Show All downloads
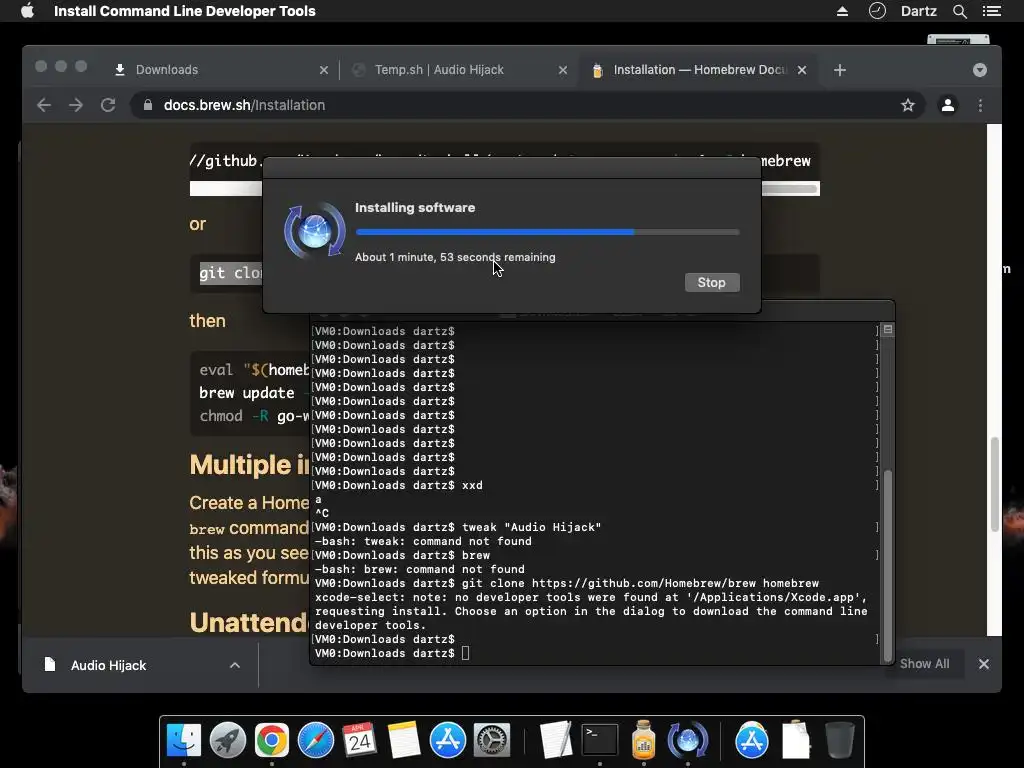Image resolution: width=1024 pixels, height=768 pixels. coord(924,664)
